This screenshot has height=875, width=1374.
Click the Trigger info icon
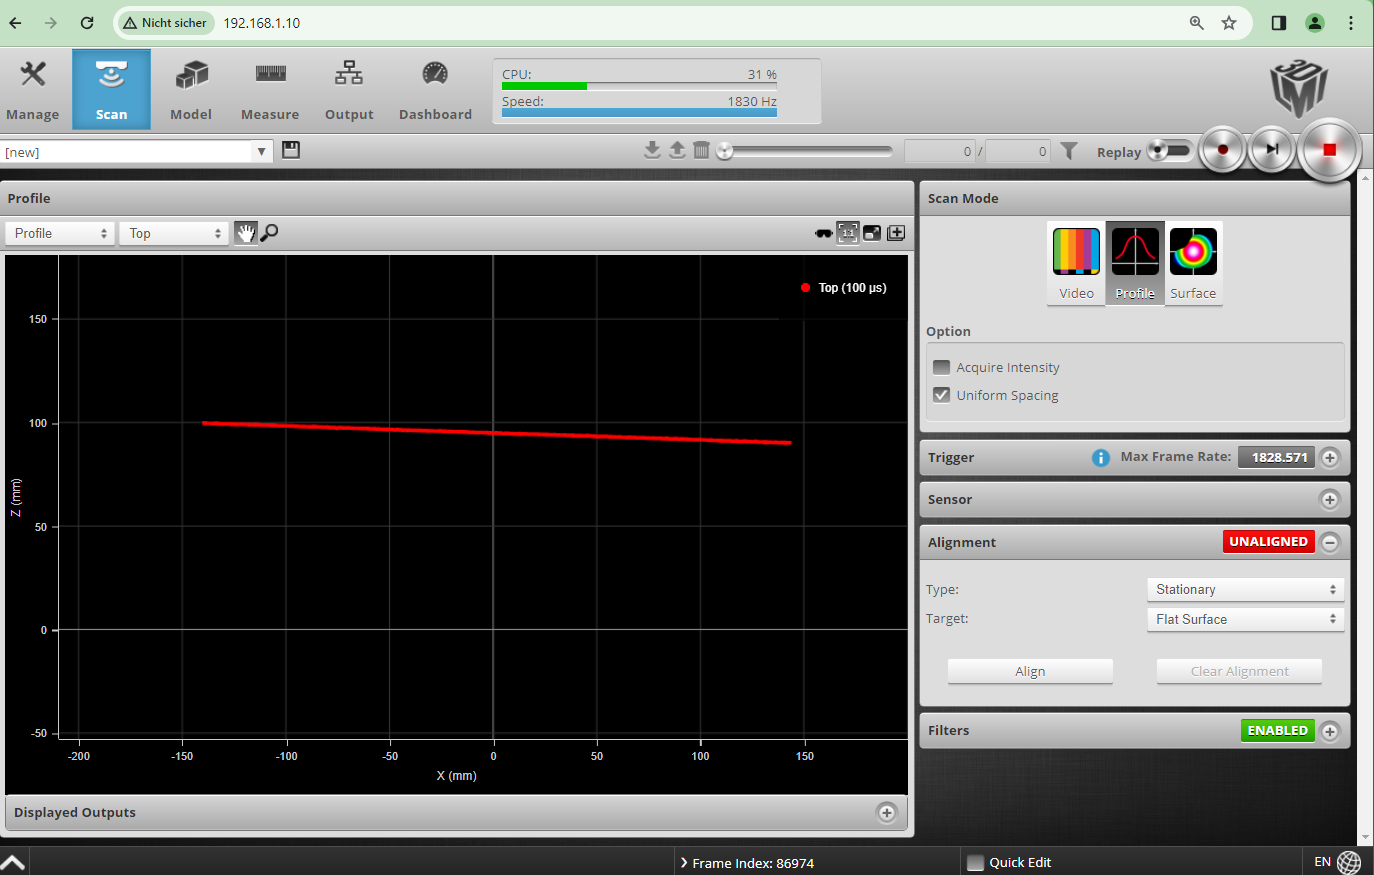click(1100, 457)
